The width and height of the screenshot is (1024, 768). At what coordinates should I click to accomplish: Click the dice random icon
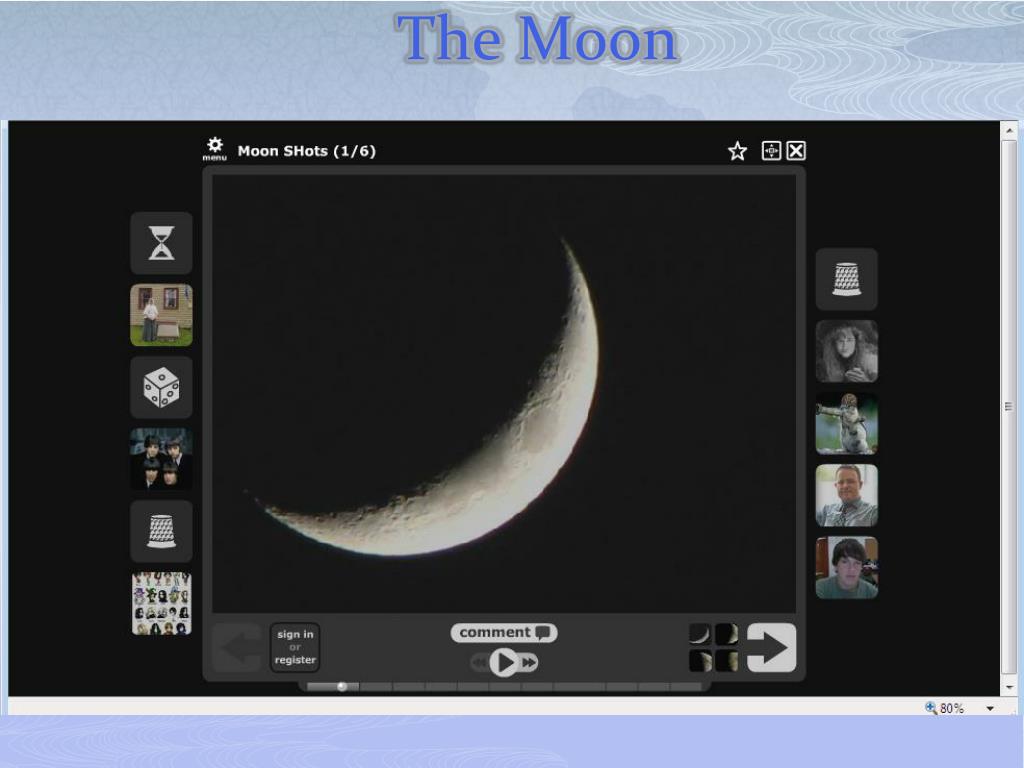161,387
